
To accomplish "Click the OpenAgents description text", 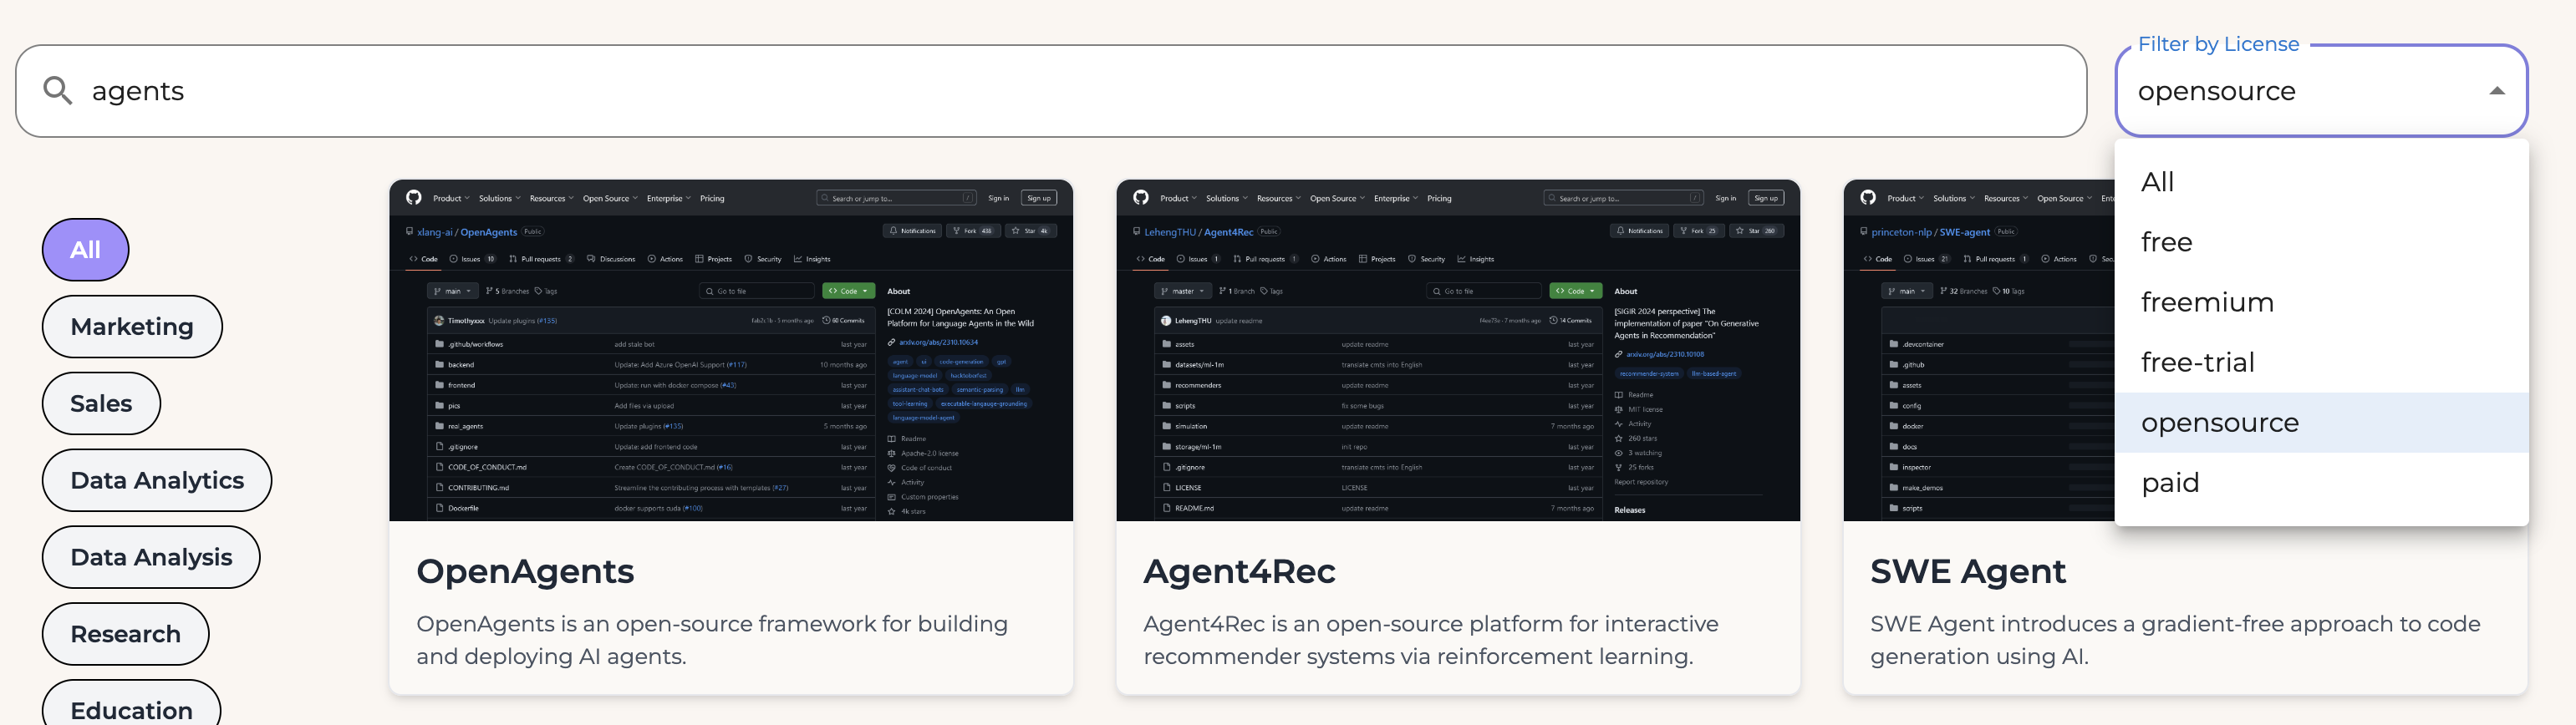I will [712, 640].
